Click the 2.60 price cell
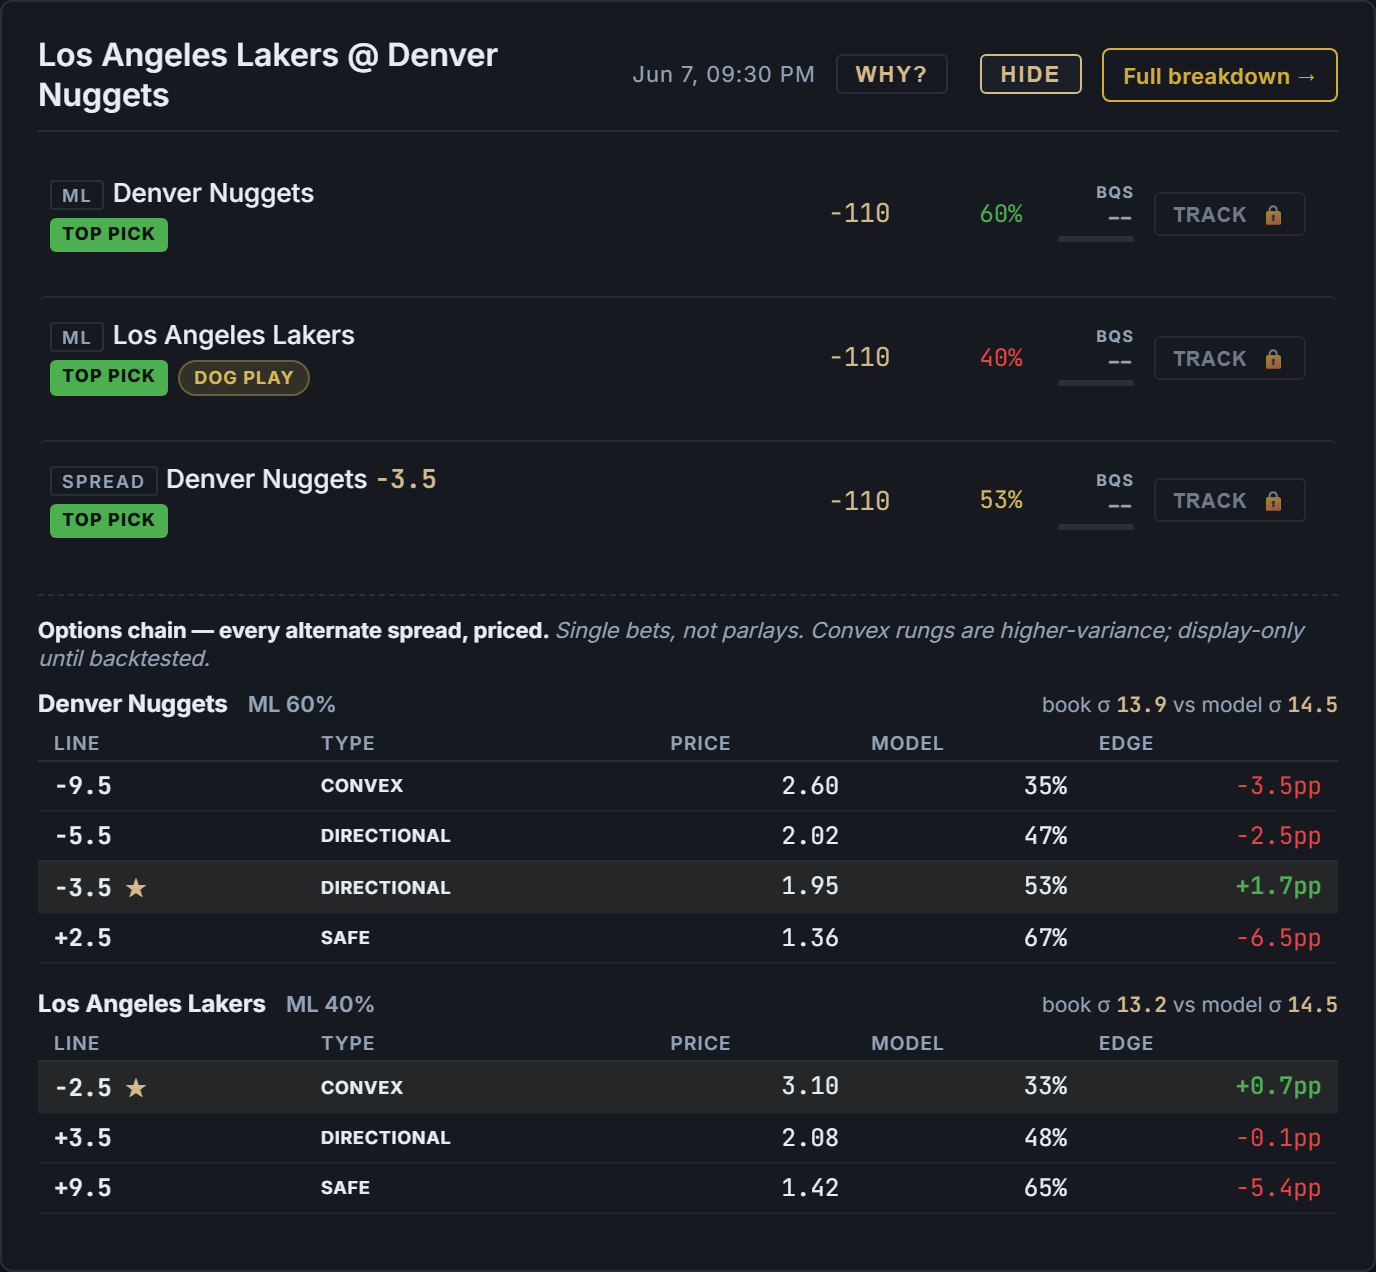Image resolution: width=1376 pixels, height=1272 pixels. coord(810,786)
